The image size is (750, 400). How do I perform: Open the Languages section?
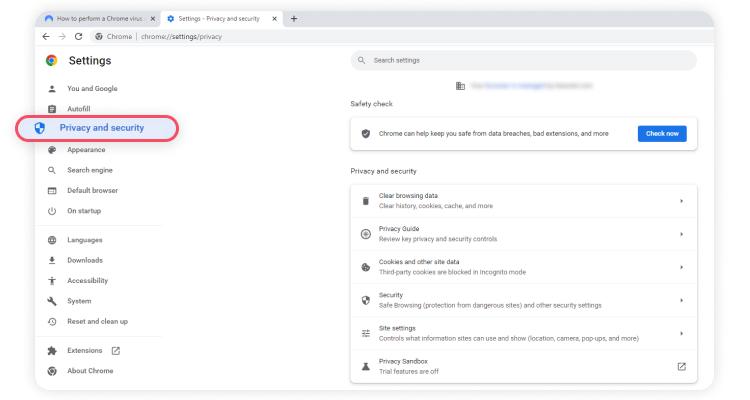(x=85, y=240)
